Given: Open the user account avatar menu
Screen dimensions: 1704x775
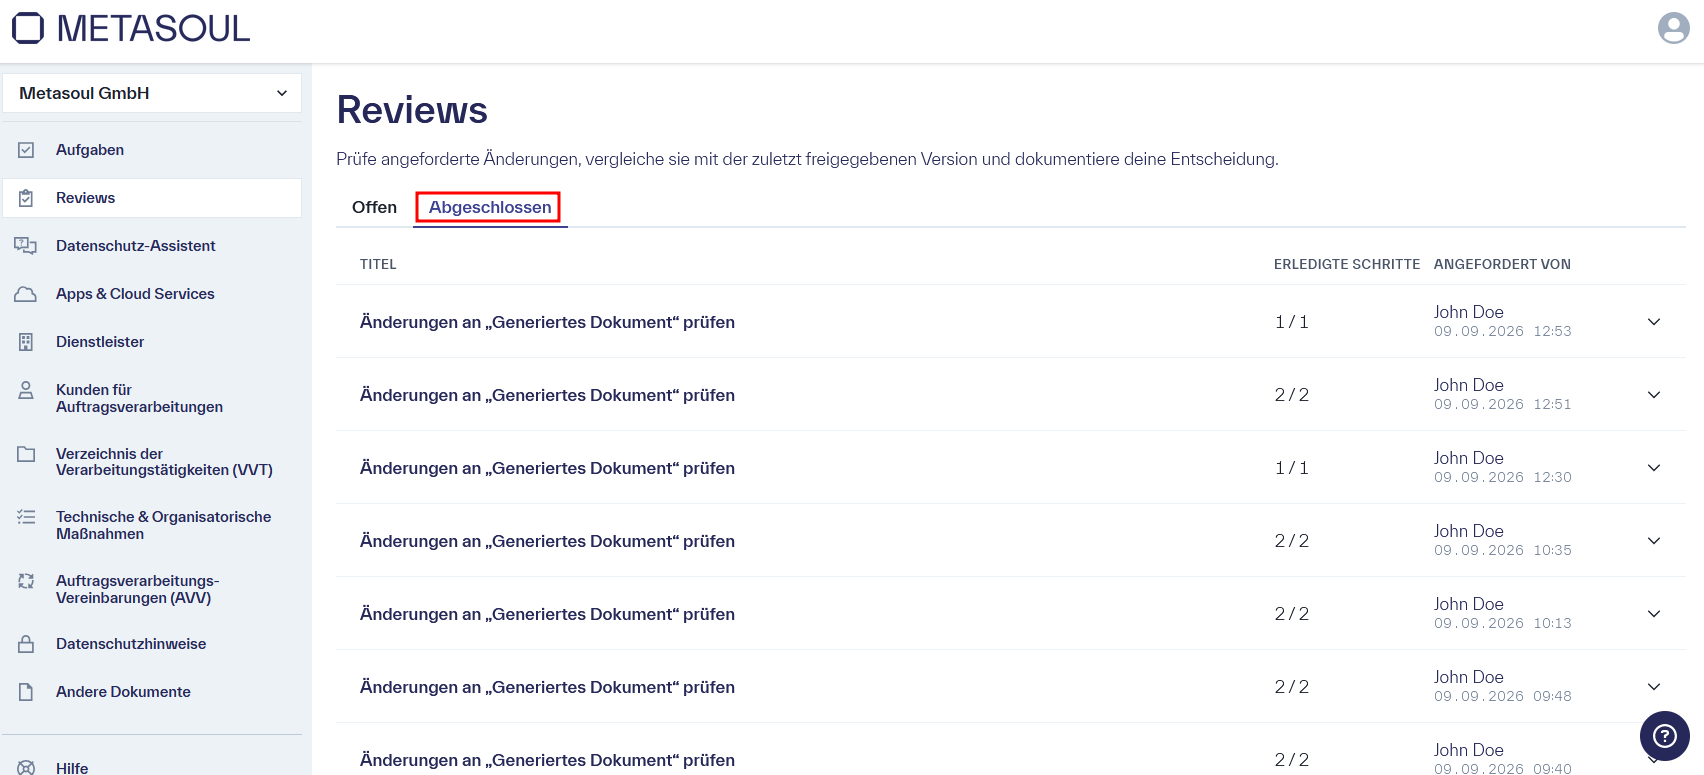Looking at the screenshot, I should 1673,28.
